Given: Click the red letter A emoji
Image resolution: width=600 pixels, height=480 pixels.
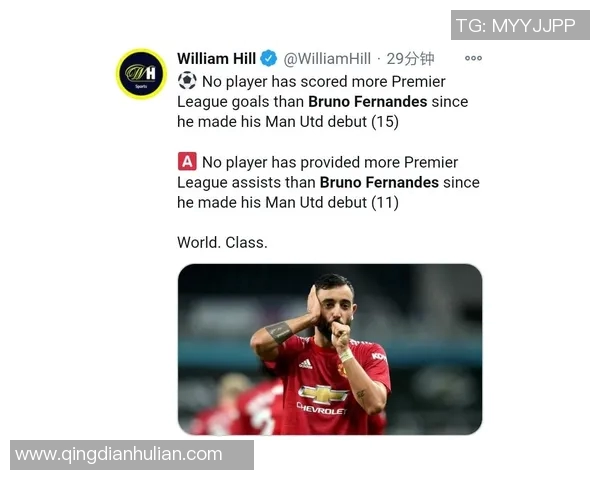Looking at the screenshot, I should click(187, 162).
